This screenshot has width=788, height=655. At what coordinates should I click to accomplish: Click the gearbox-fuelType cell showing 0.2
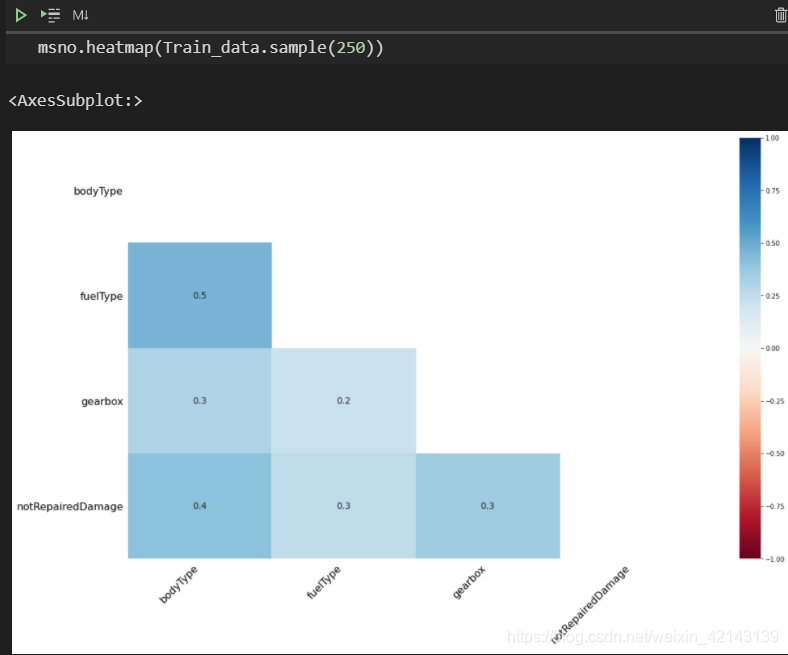pyautogui.click(x=343, y=400)
